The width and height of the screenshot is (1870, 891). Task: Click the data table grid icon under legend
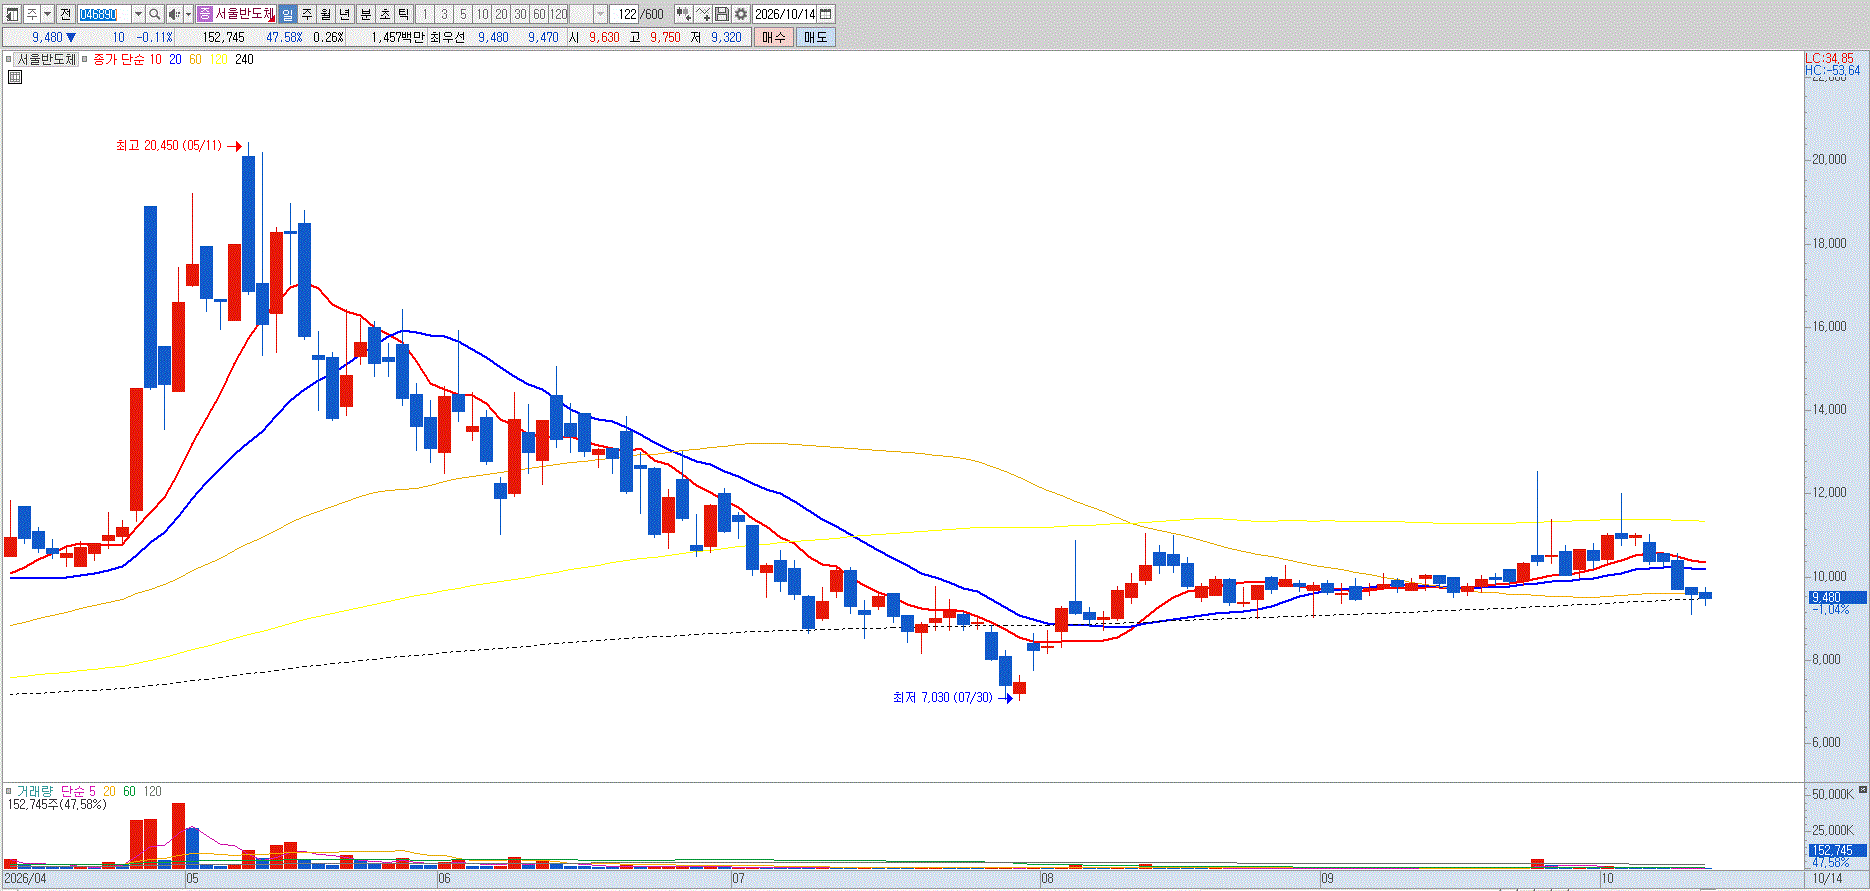click(14, 76)
